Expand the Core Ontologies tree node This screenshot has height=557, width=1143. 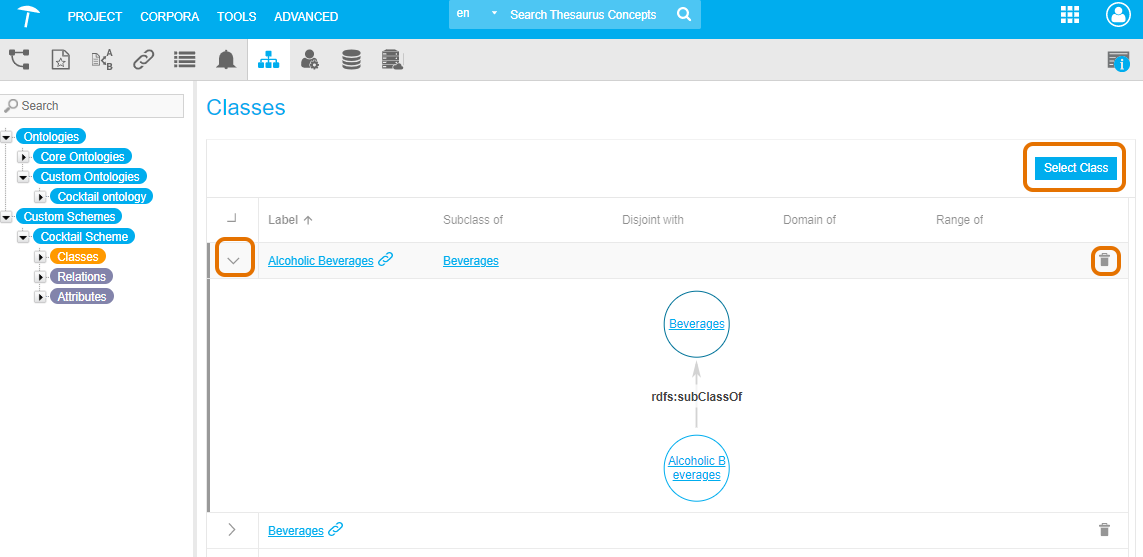pyautogui.click(x=25, y=157)
